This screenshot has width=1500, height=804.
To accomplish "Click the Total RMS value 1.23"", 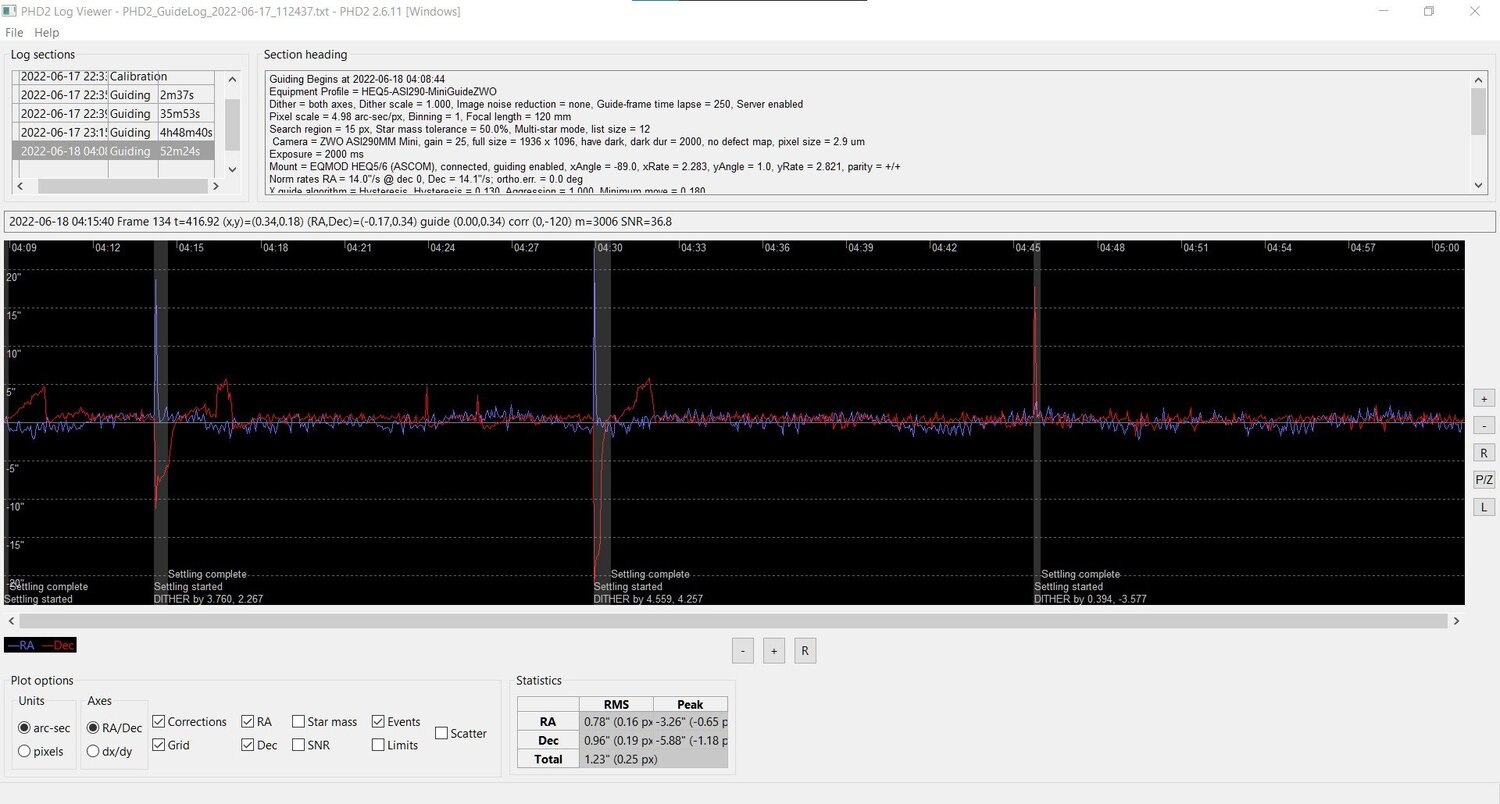I will 616,759.
